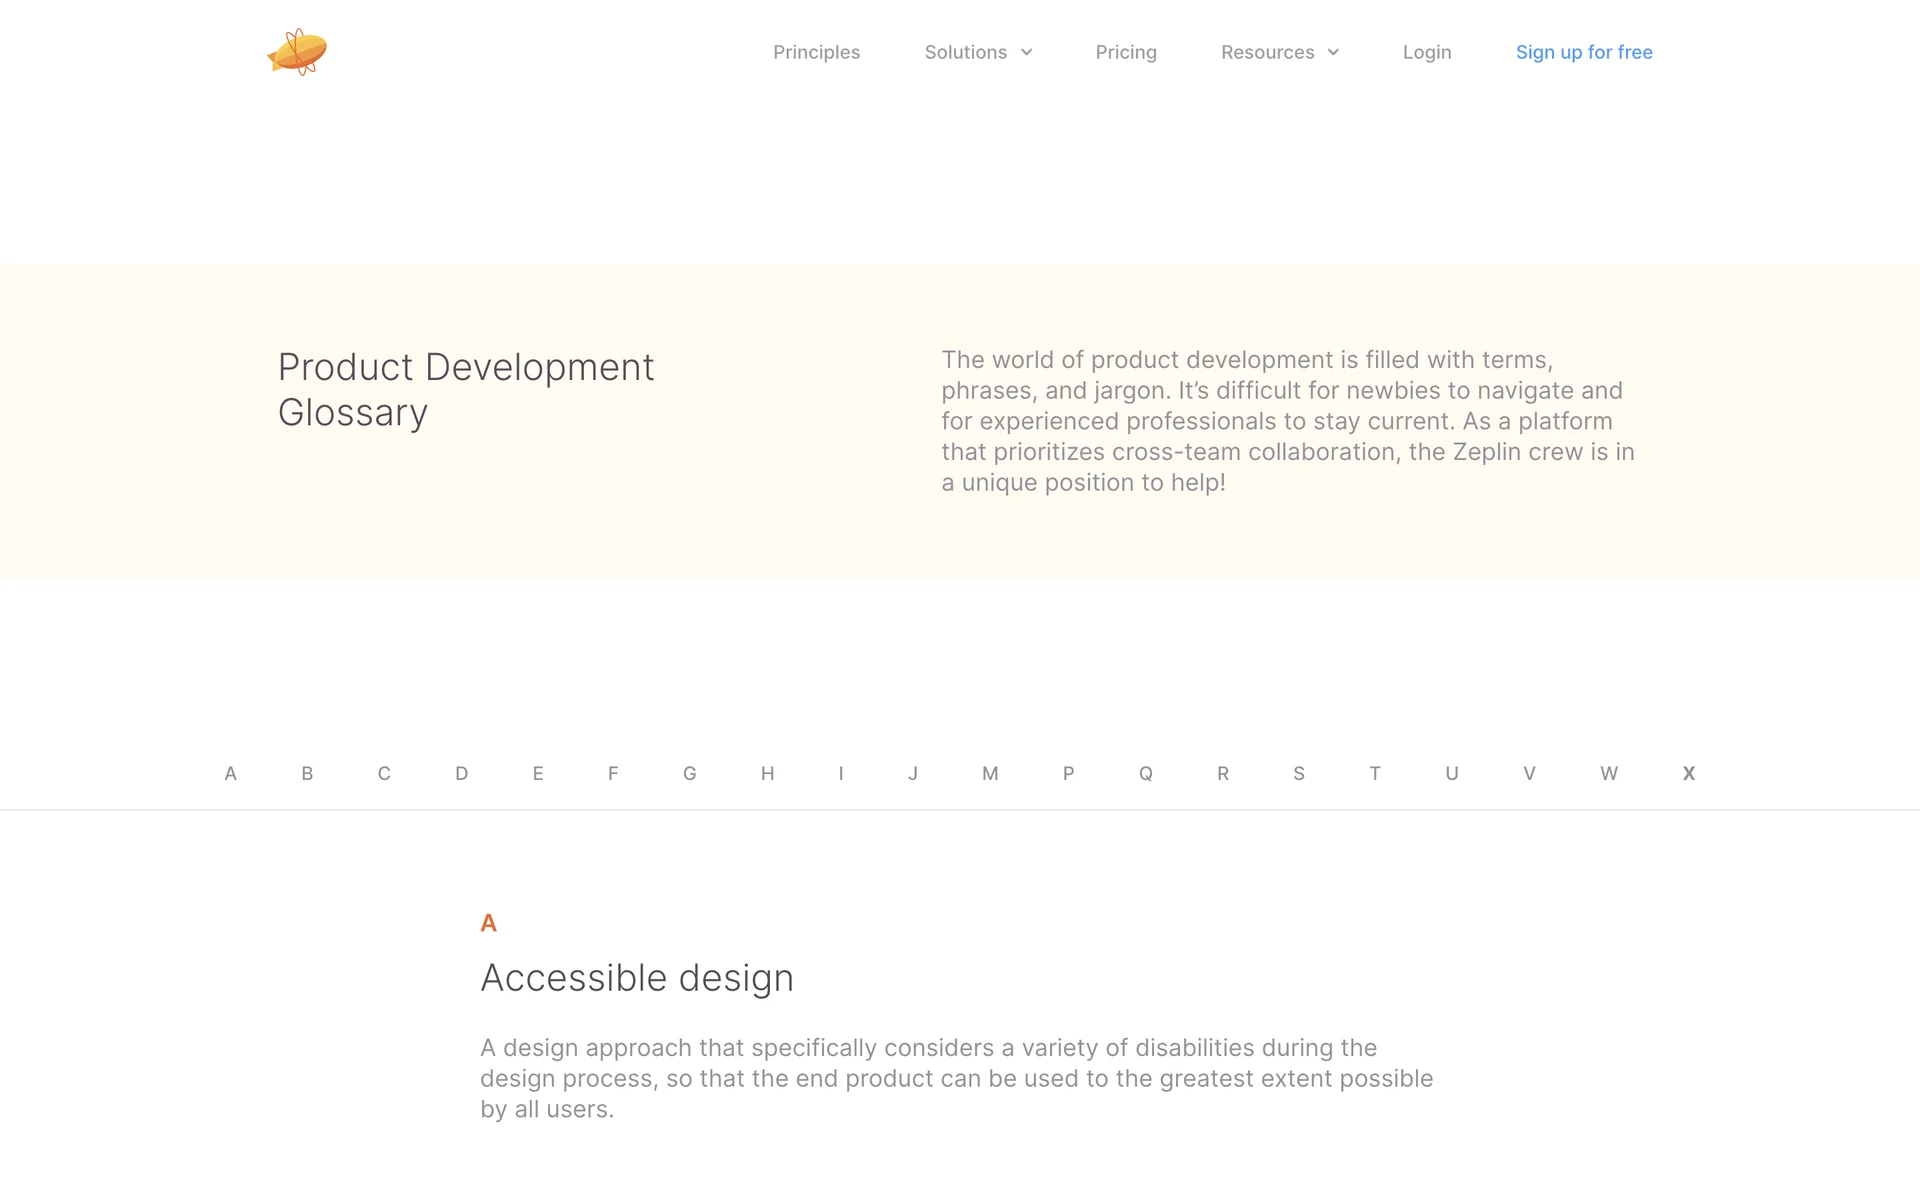1920x1200 pixels.
Task: Expand the Solutions dropdown chevron
Action: (1026, 53)
